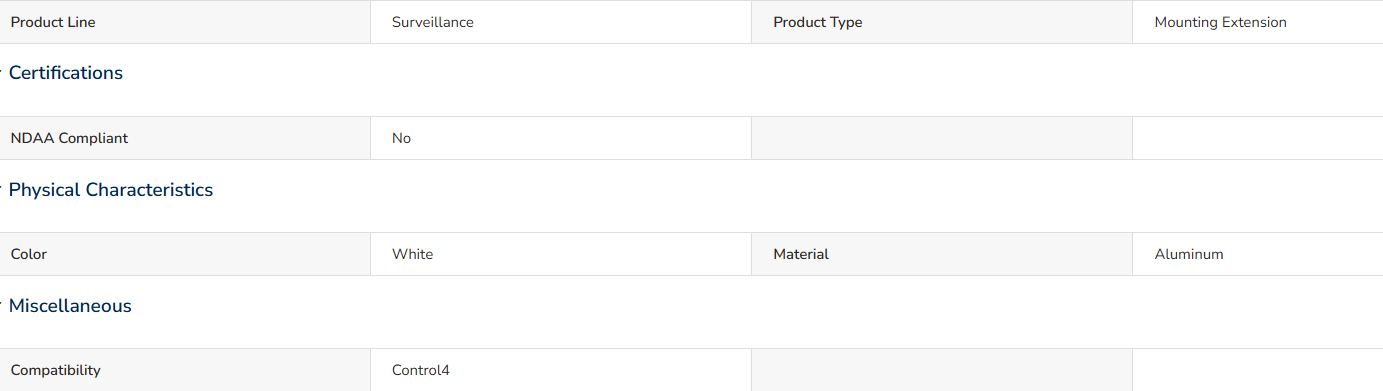Click the chevron beside Certifications

pos(2,73)
